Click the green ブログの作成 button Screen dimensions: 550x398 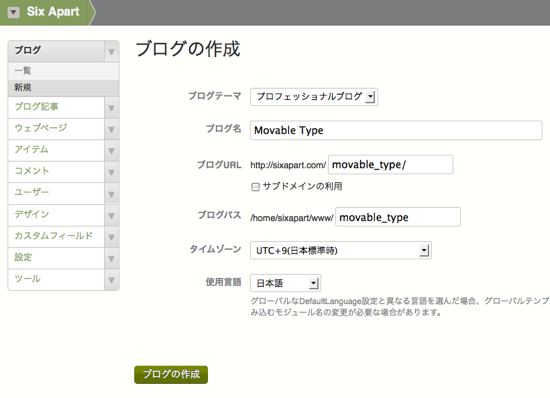tap(171, 375)
